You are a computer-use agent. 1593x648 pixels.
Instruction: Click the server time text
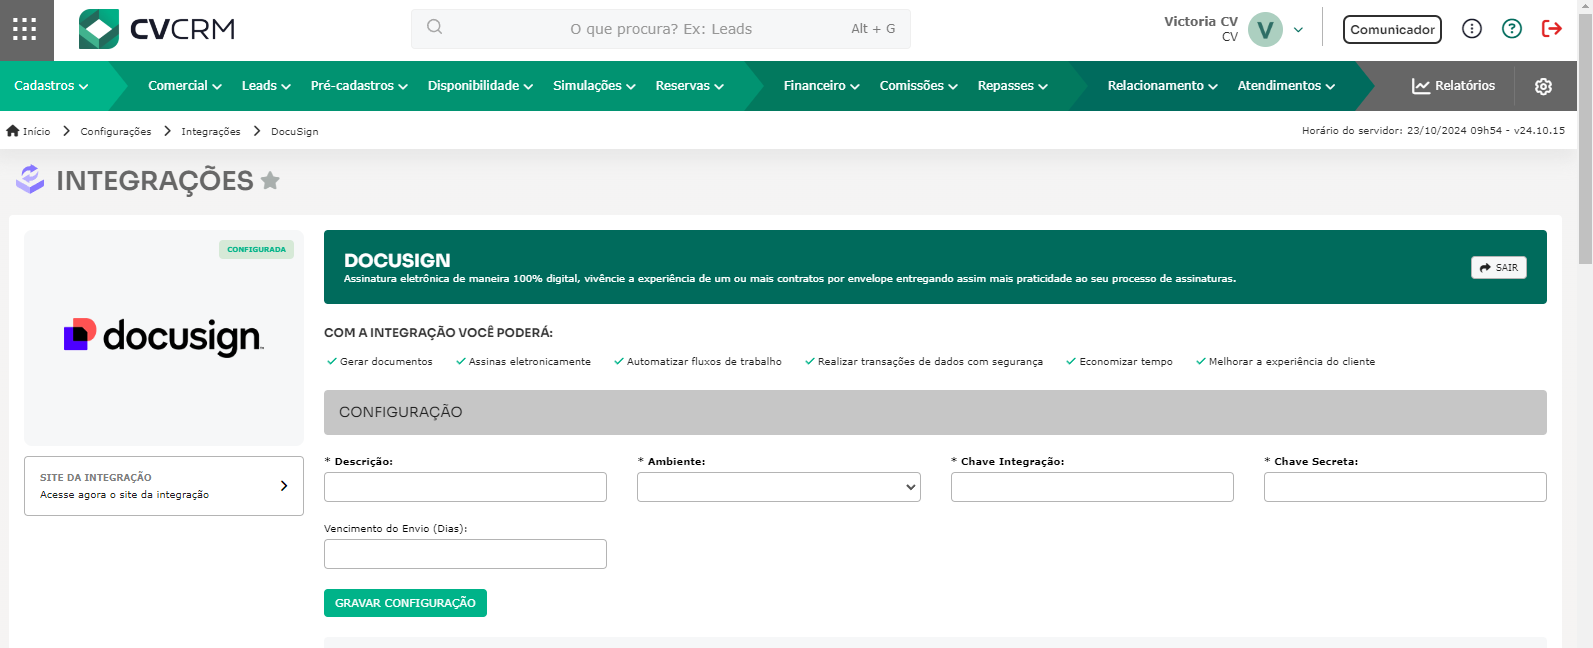(x=1433, y=131)
